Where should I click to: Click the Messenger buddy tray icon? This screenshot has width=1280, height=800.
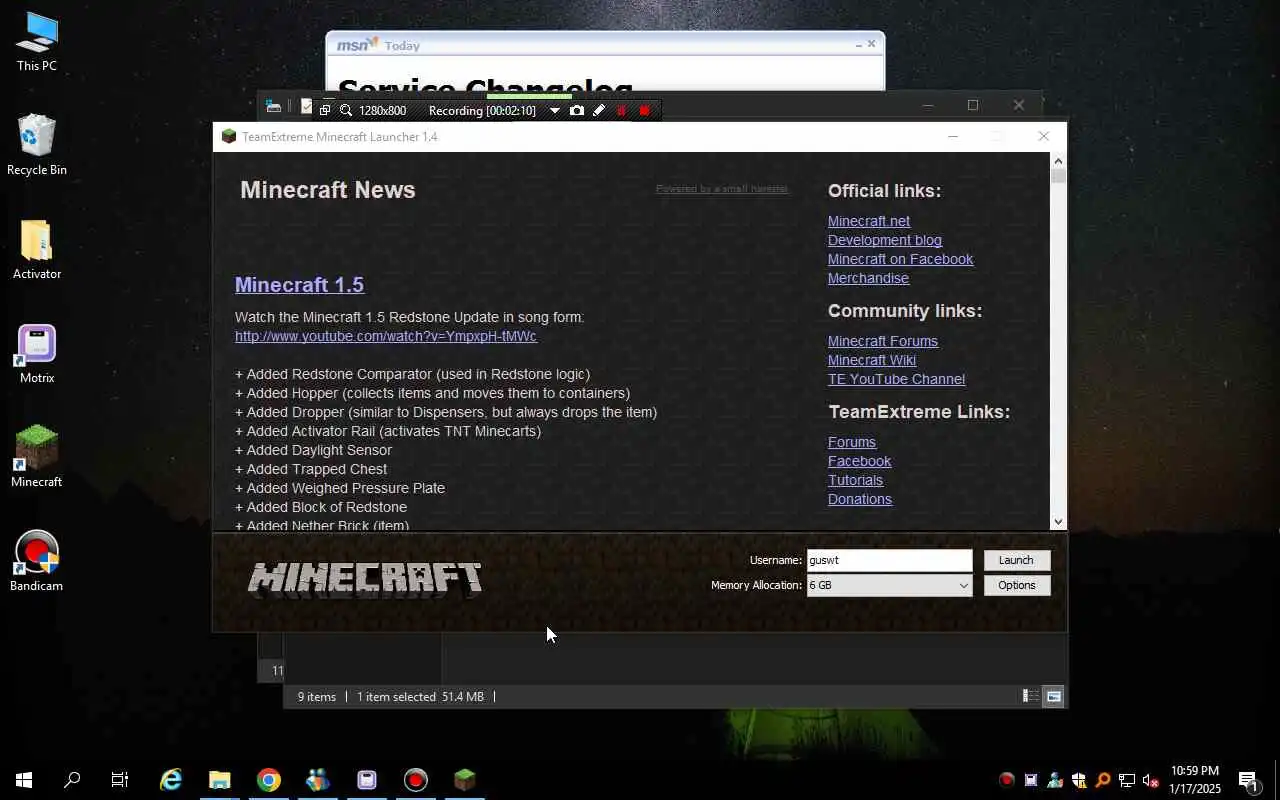point(1055,780)
